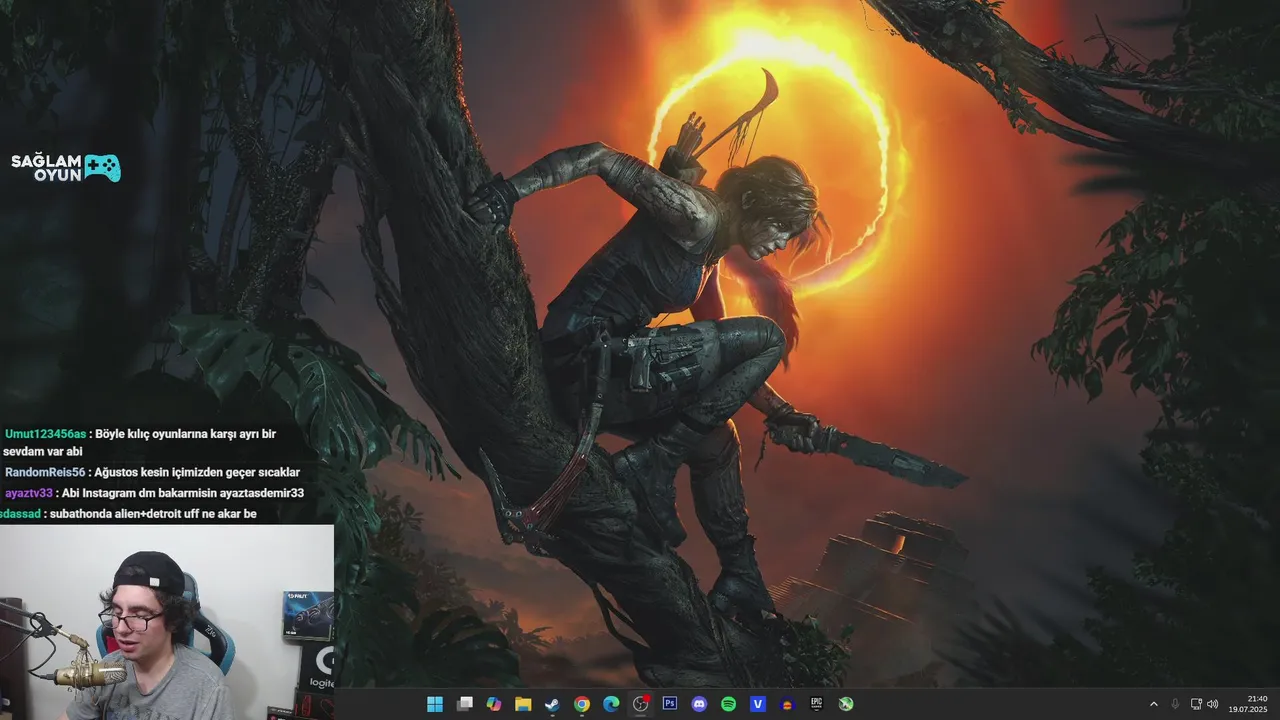Open the clock showing 21:40

1248,704
